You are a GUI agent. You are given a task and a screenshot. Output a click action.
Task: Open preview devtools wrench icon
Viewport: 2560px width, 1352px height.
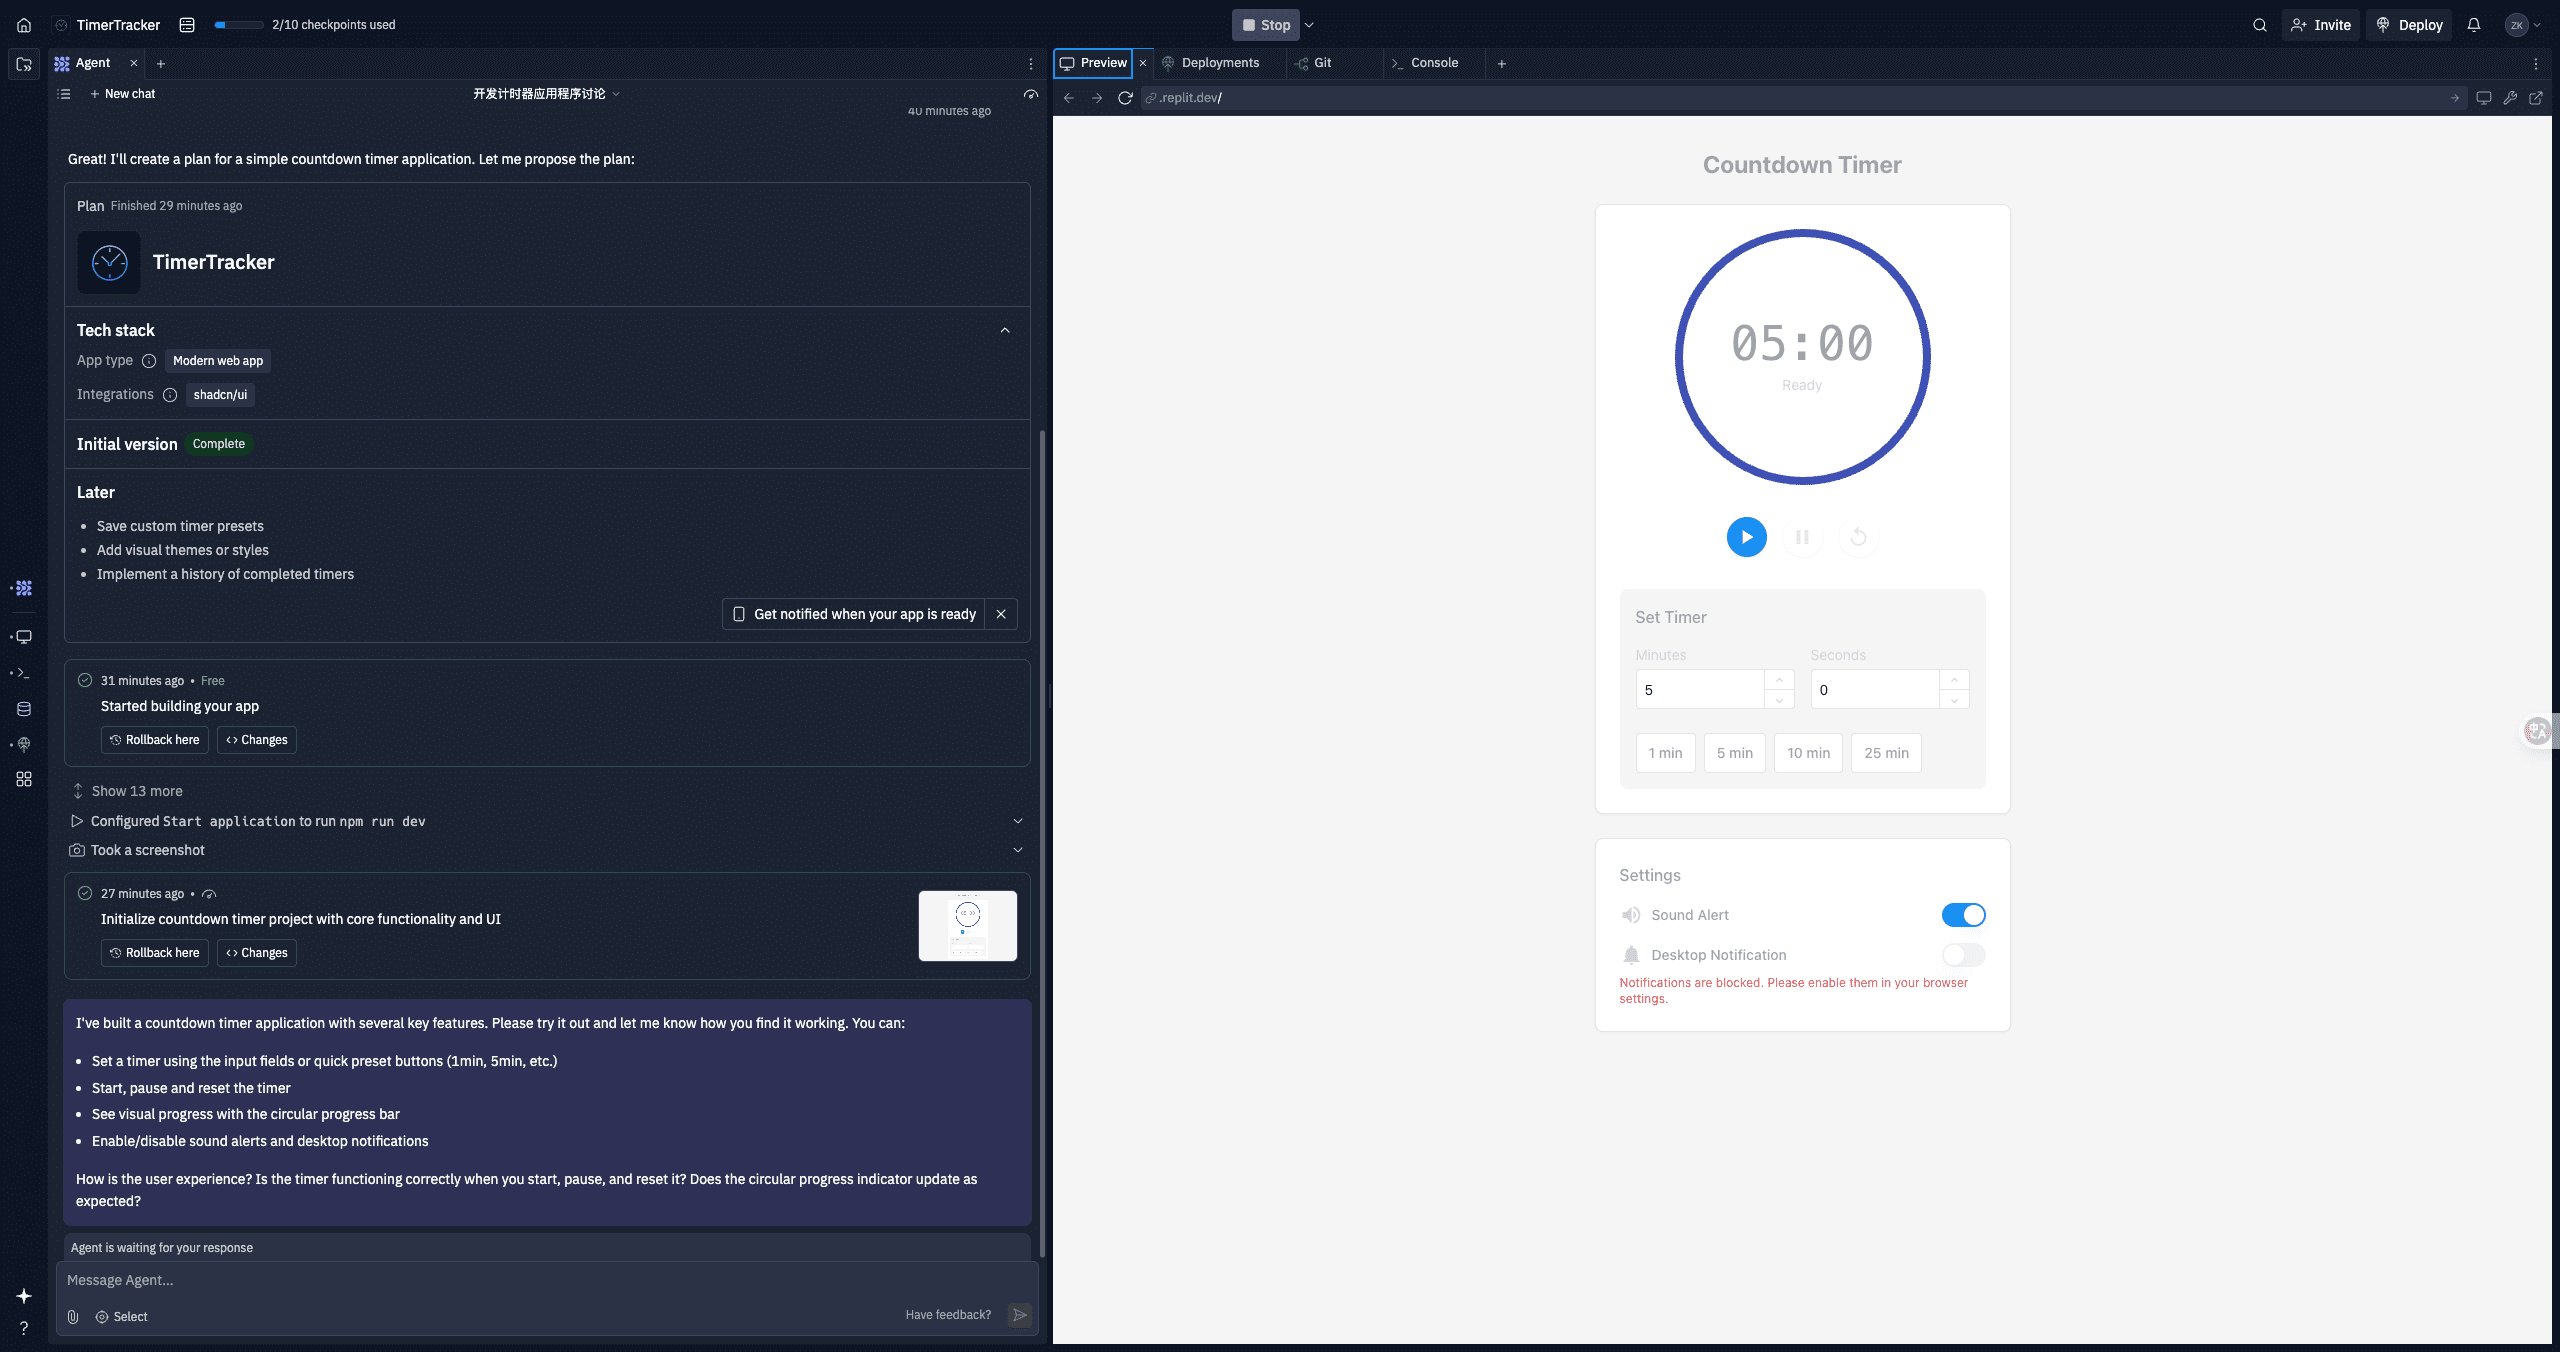(2510, 98)
